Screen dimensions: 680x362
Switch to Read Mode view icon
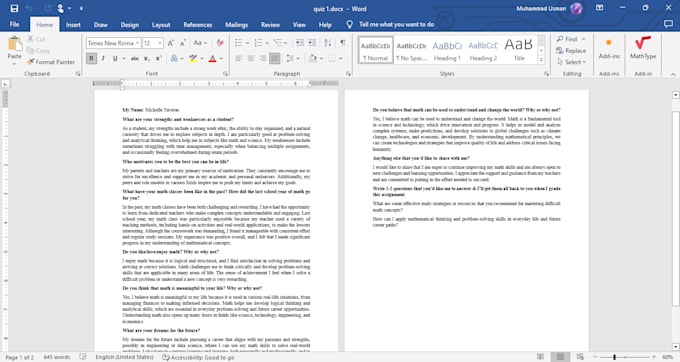pos(540,357)
